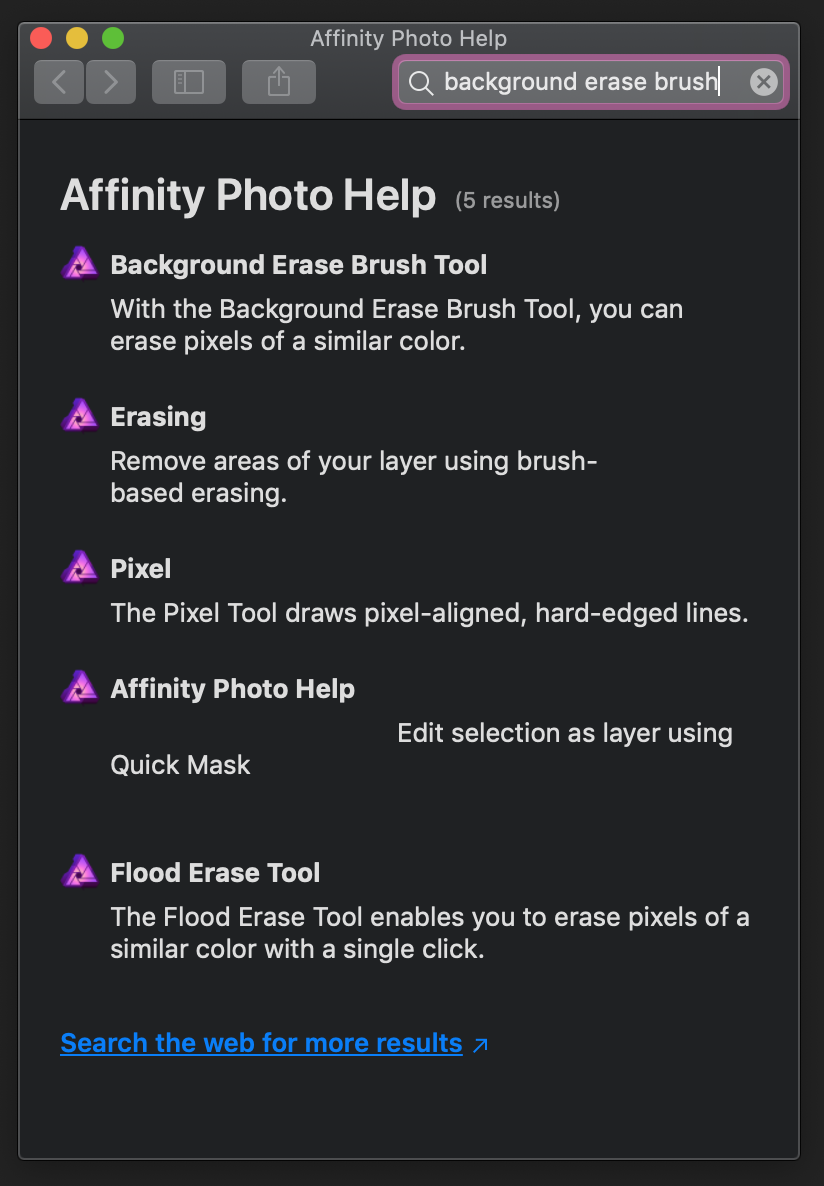Click the Affinity icon beside Background Erase Brush Tool
This screenshot has width=824, height=1186.
click(x=79, y=264)
